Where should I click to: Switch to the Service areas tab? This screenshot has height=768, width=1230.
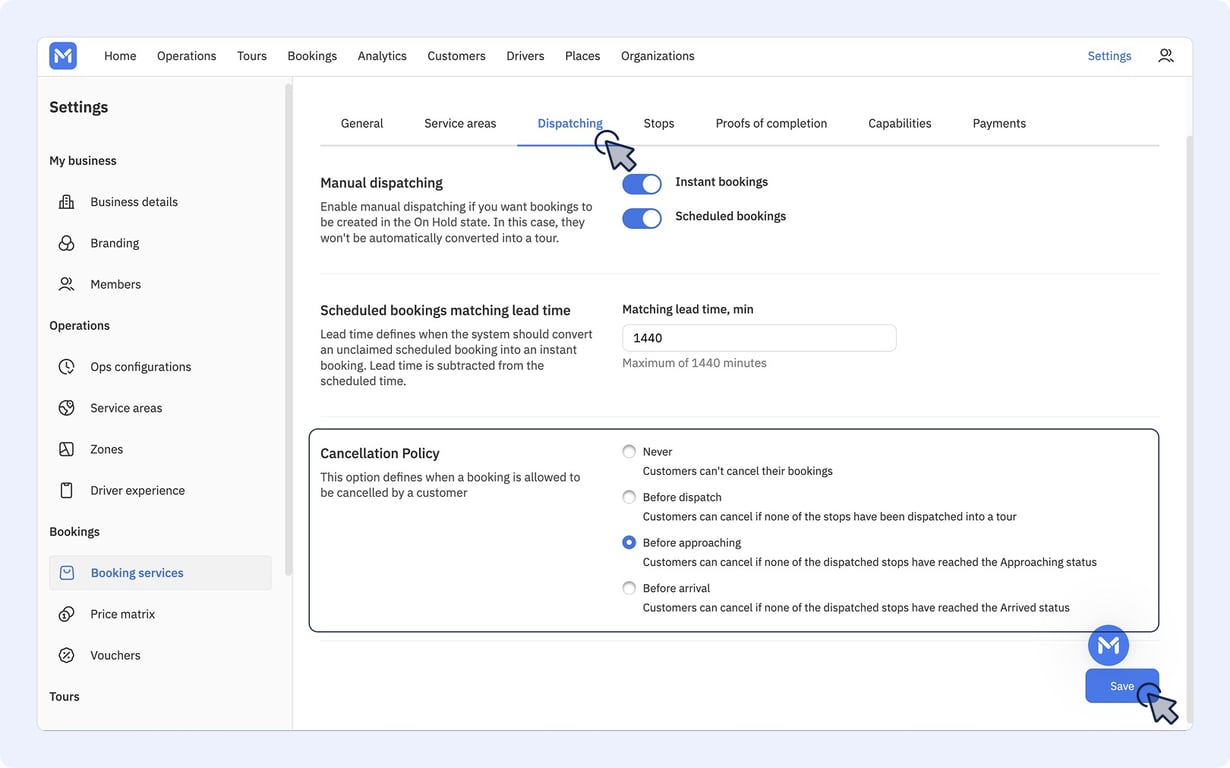click(x=460, y=124)
